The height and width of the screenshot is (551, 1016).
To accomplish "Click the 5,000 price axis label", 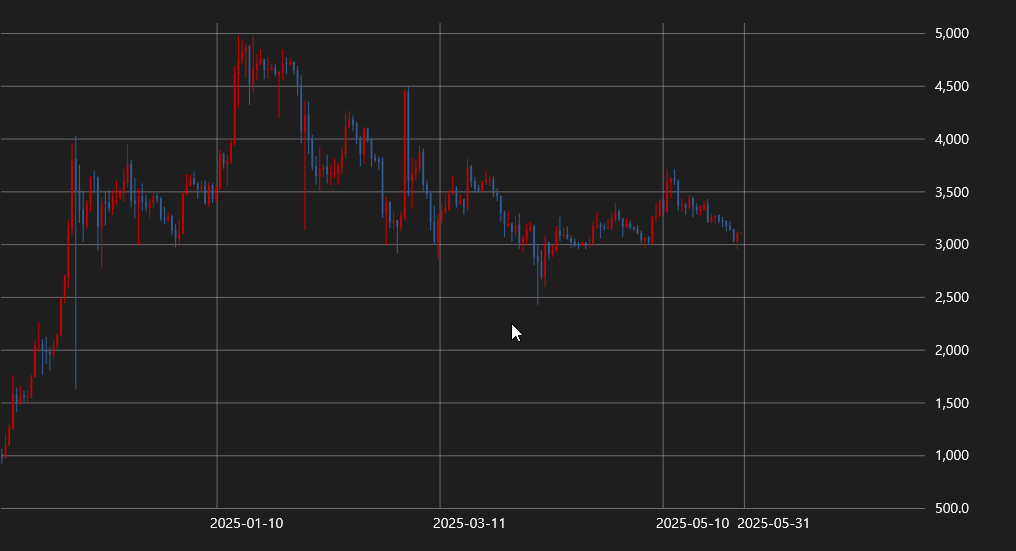I will [x=952, y=33].
